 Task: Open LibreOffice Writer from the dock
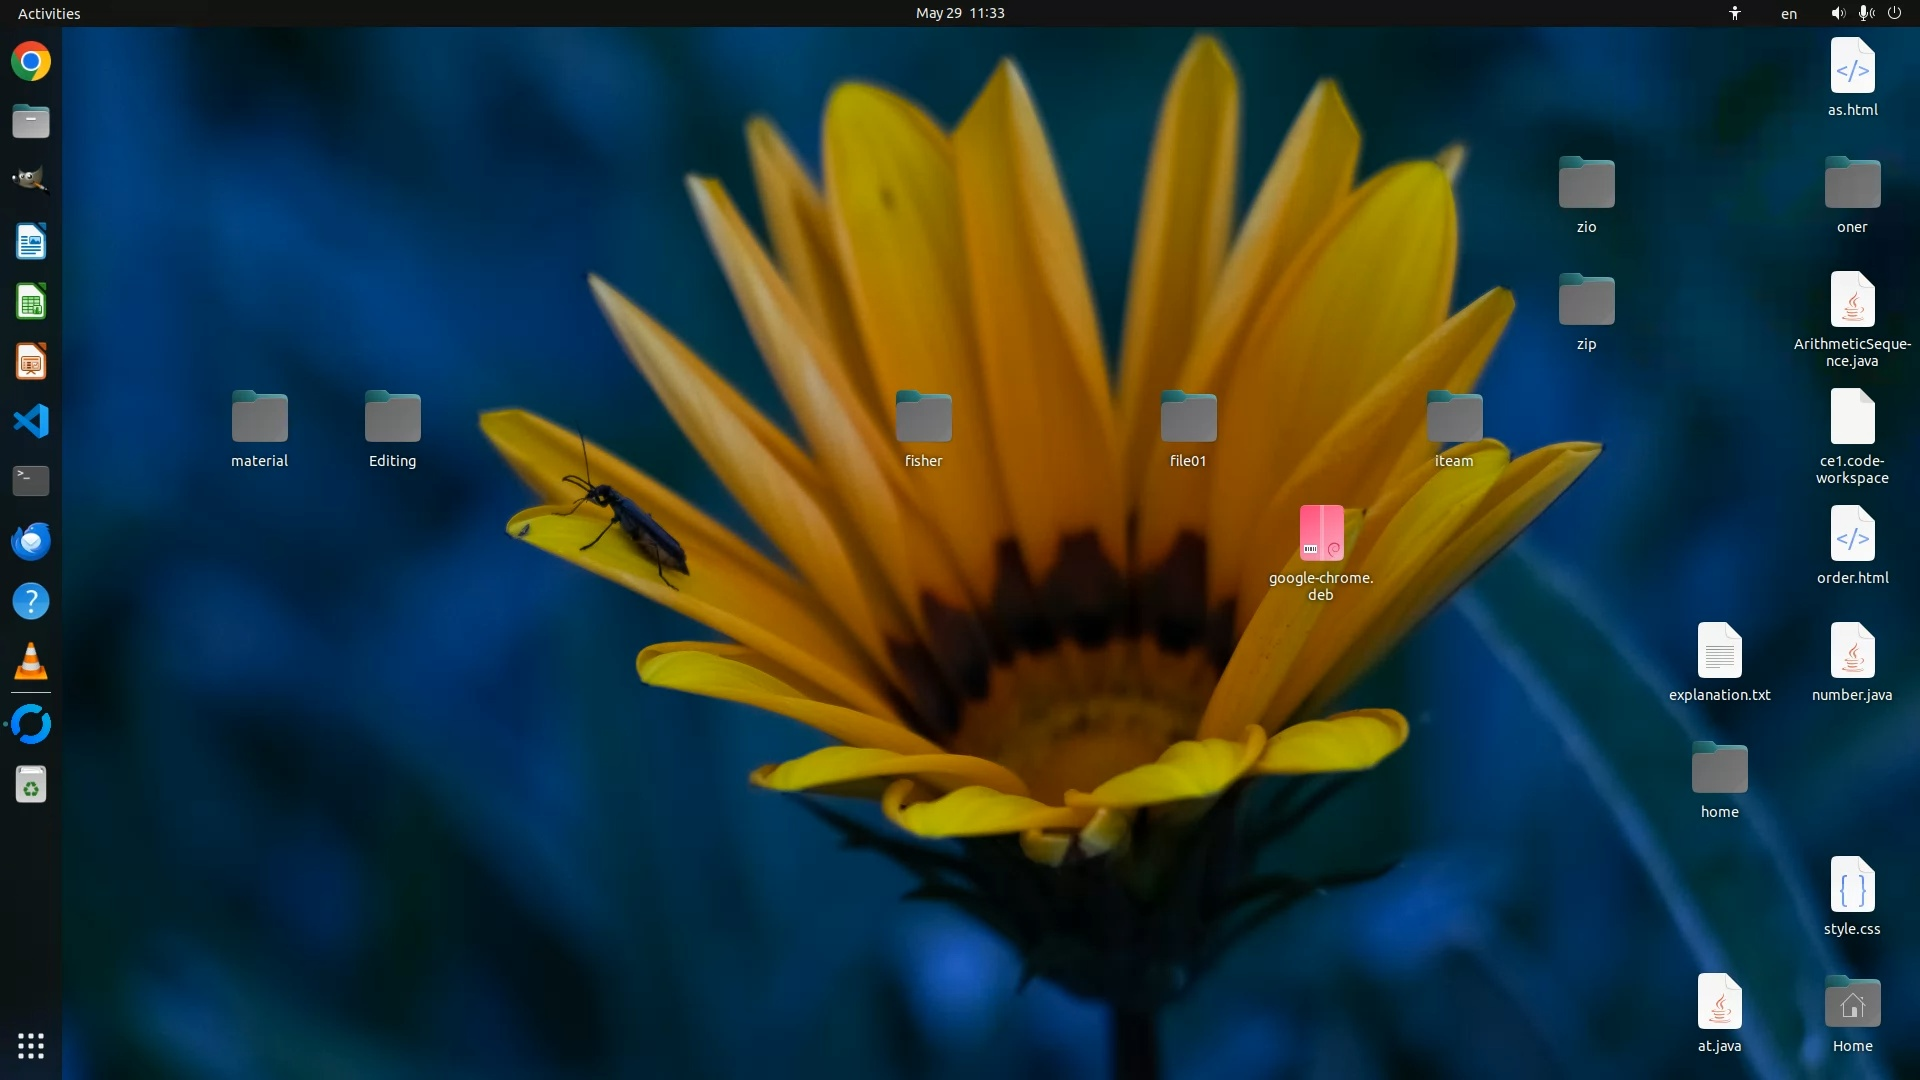[x=31, y=242]
